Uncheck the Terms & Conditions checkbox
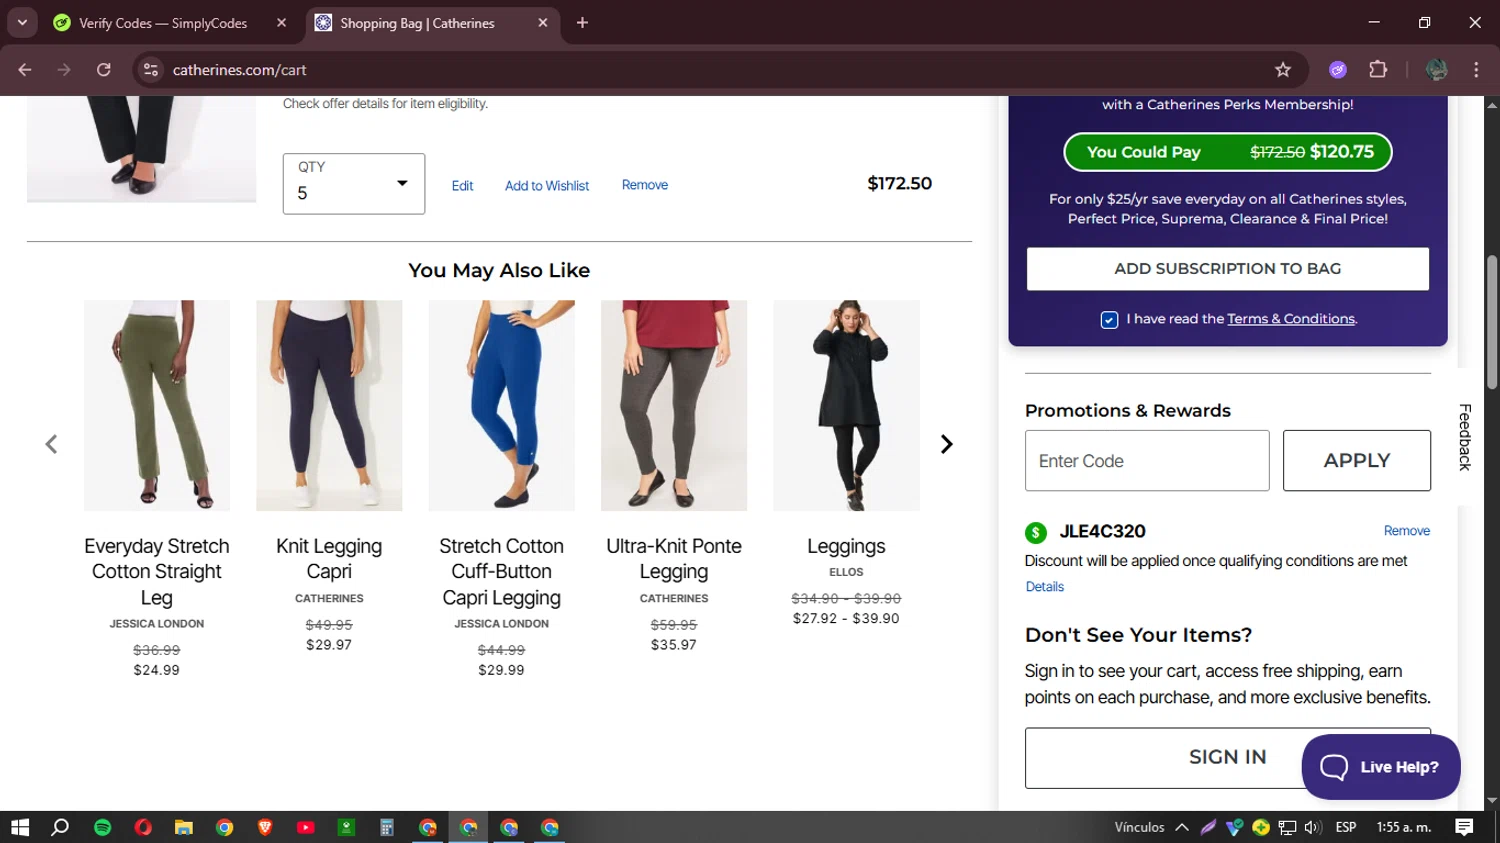This screenshot has width=1500, height=843. [x=1109, y=320]
